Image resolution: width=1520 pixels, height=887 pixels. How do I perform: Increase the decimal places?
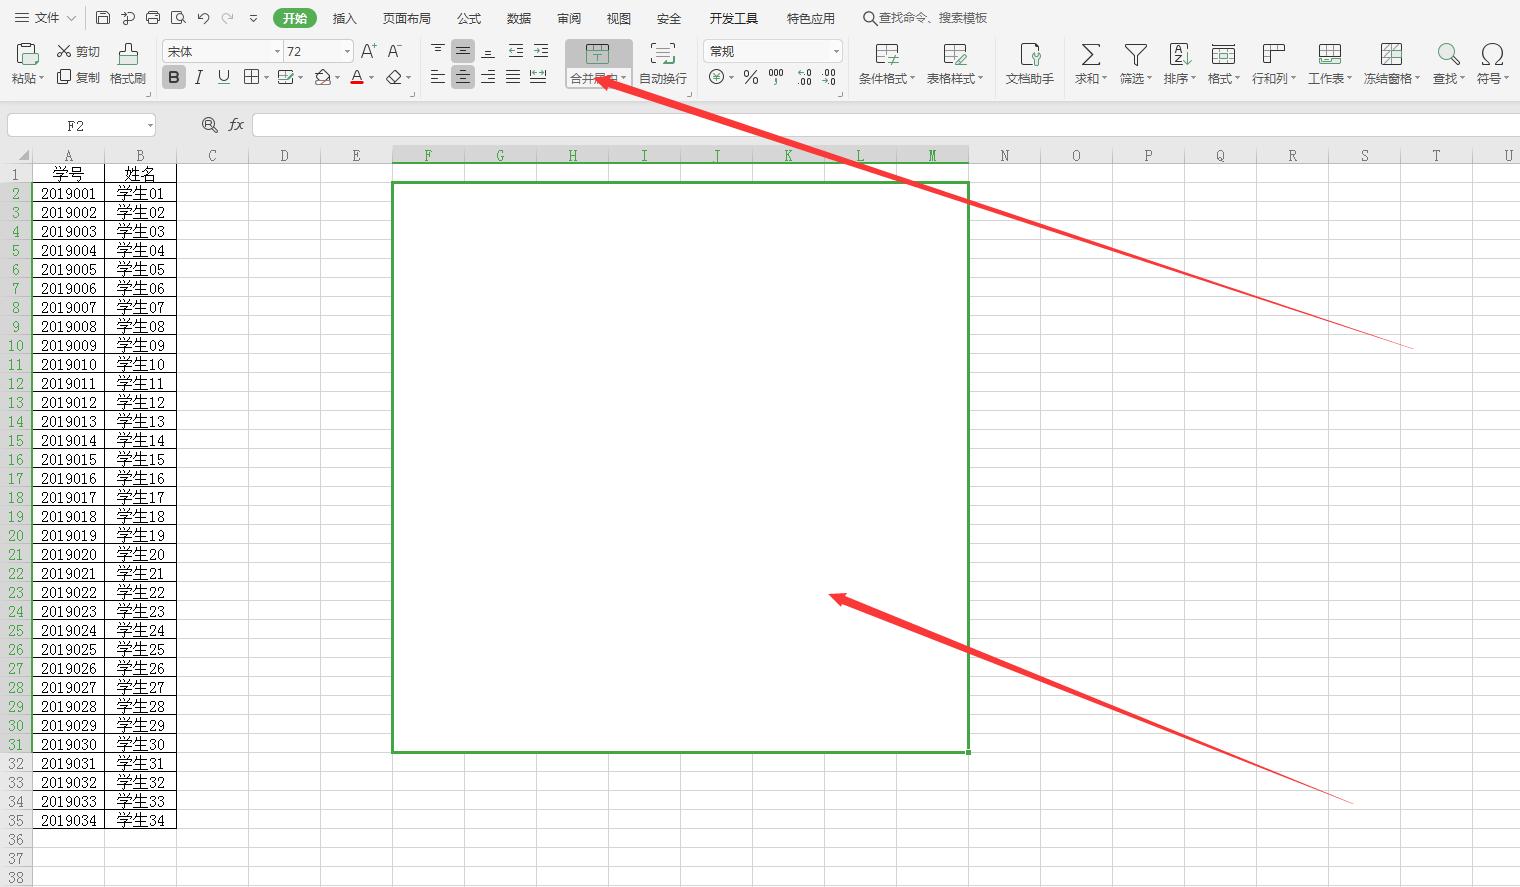pos(804,77)
